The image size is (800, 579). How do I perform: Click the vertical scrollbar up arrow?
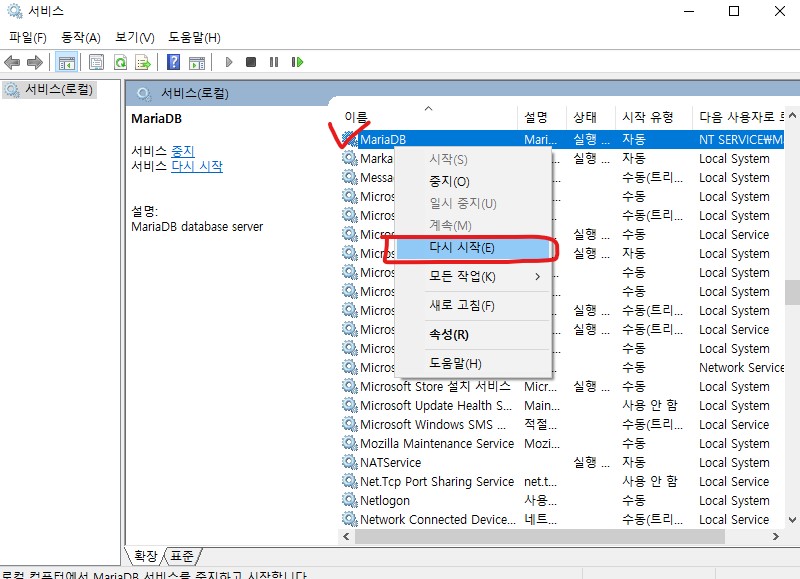[x=792, y=115]
